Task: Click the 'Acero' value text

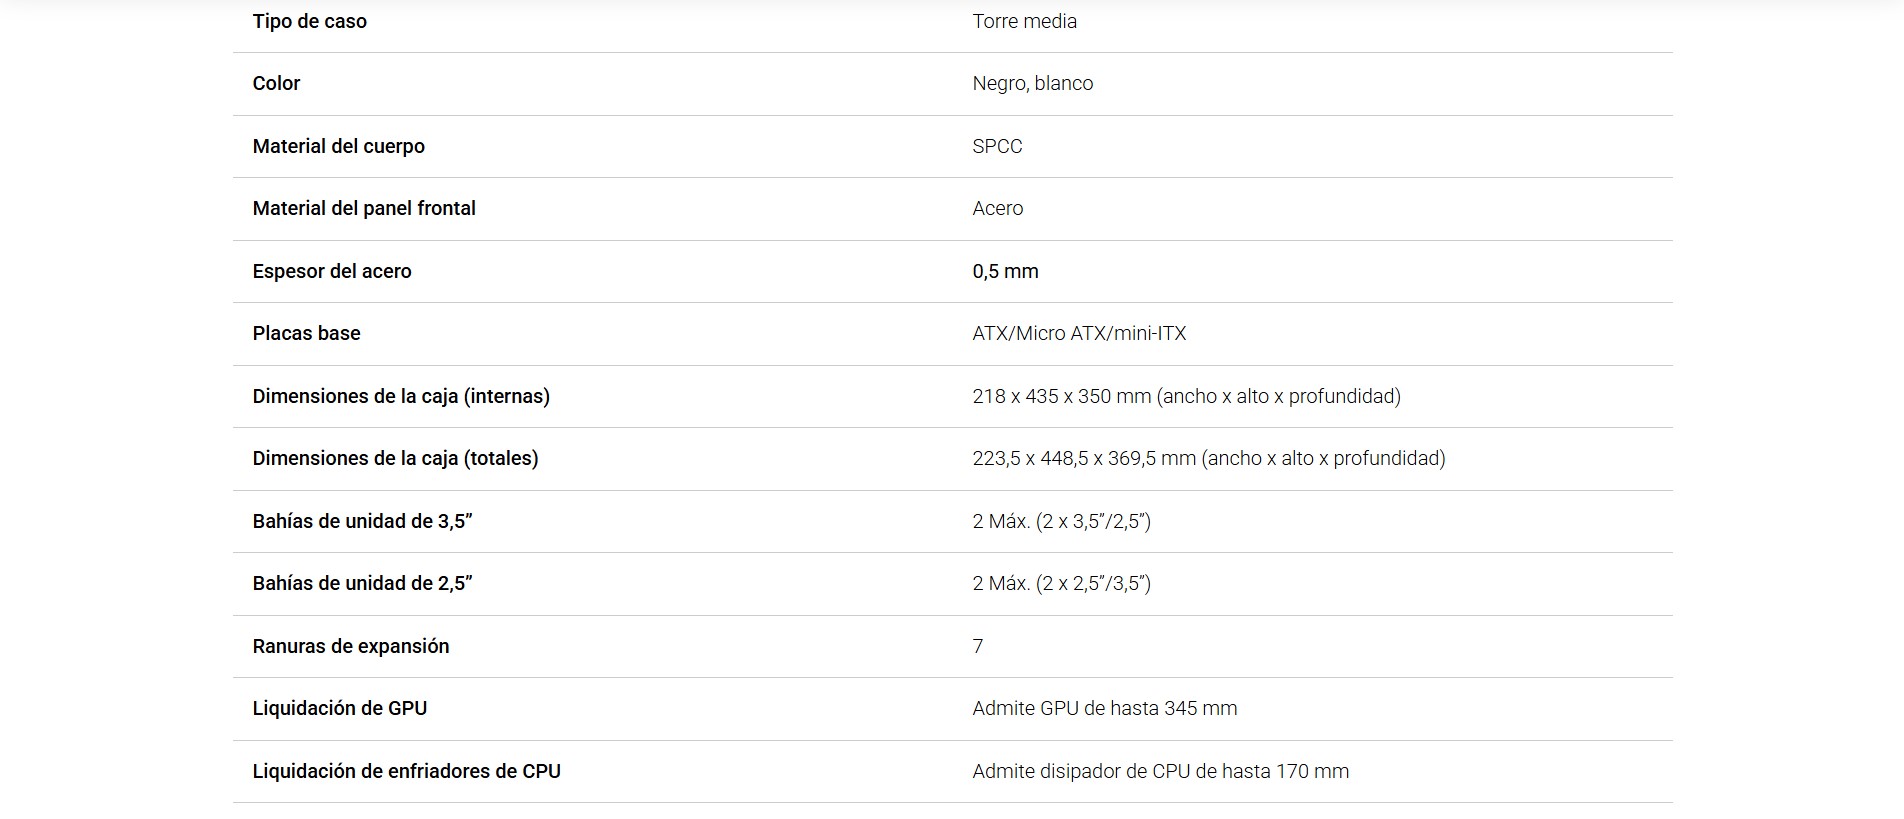Action: tap(997, 208)
